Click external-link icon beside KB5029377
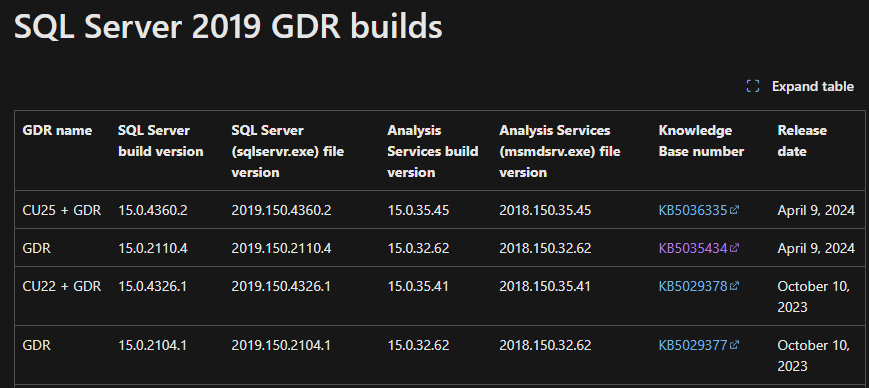This screenshot has height=388, width=869. (x=734, y=345)
